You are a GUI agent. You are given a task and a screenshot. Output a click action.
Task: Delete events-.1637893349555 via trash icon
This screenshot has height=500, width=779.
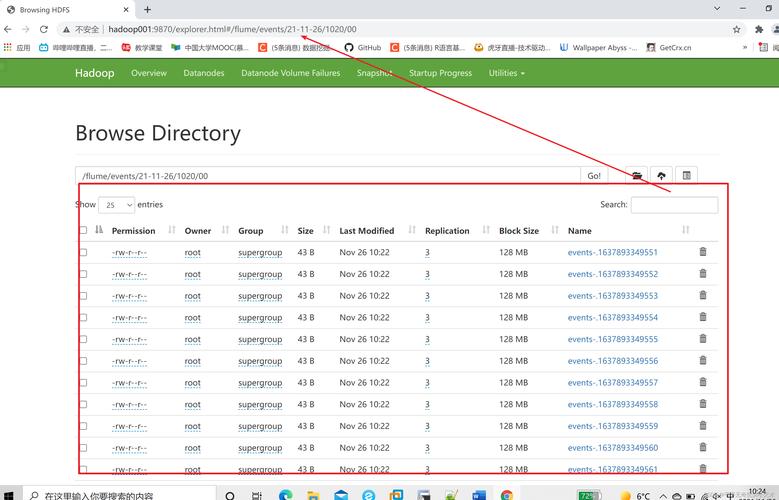point(702,338)
